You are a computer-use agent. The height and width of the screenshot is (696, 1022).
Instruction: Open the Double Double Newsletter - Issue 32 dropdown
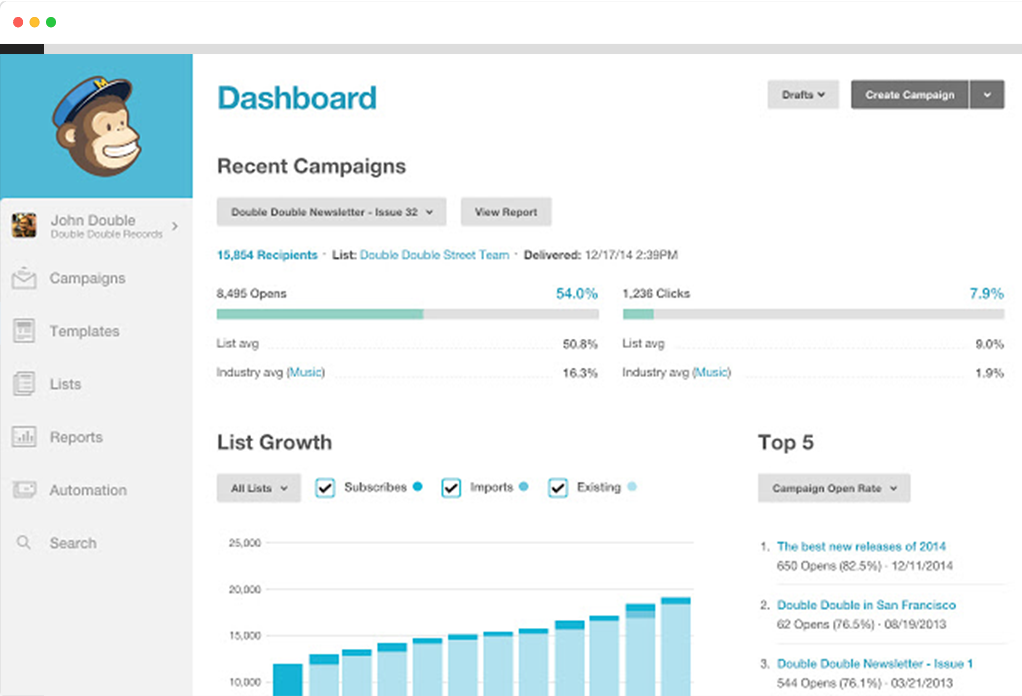pos(331,212)
